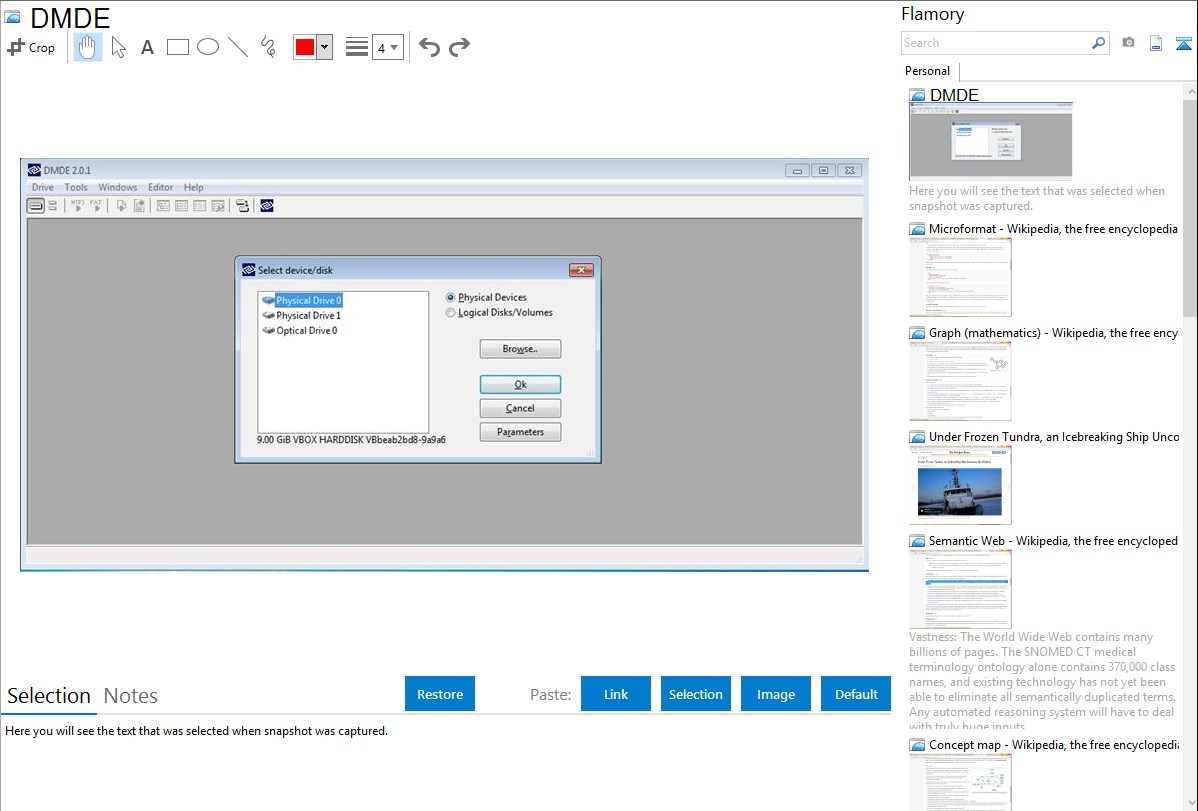This screenshot has width=1198, height=811.
Task: Click the blue hat icon in Flamory header
Action: [1183, 44]
